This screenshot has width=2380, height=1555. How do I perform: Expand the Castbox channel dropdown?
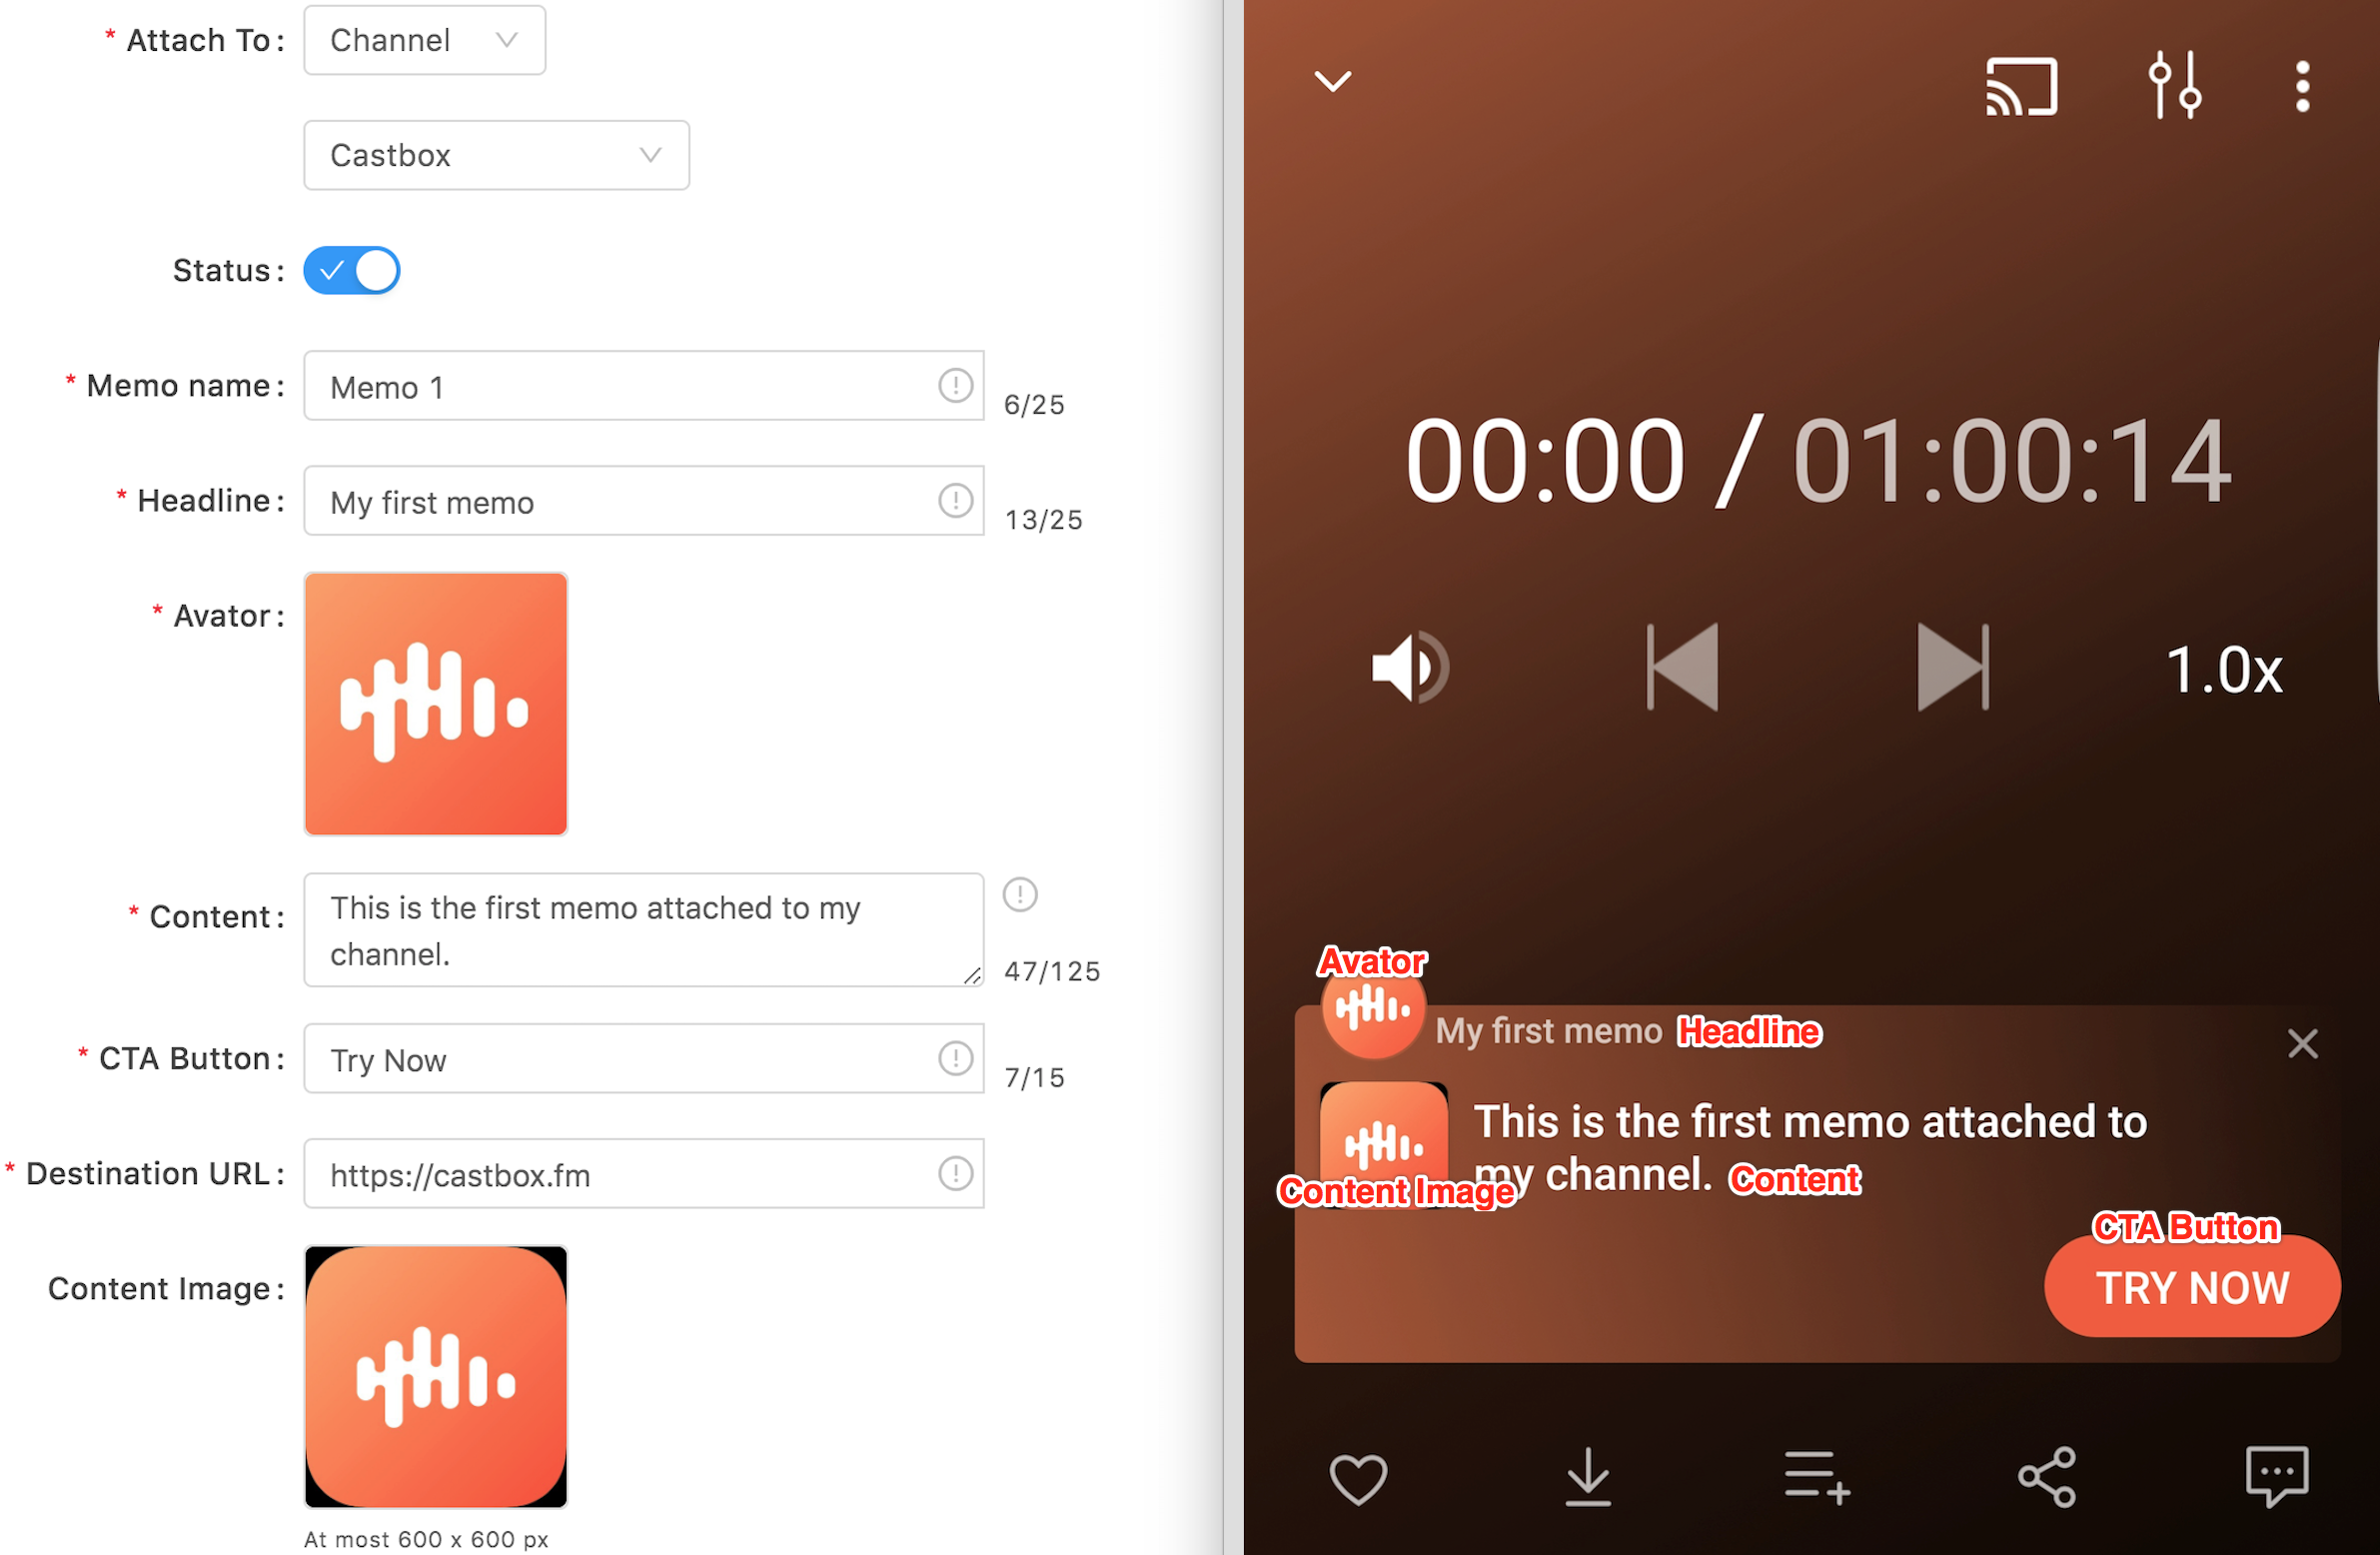coord(496,156)
